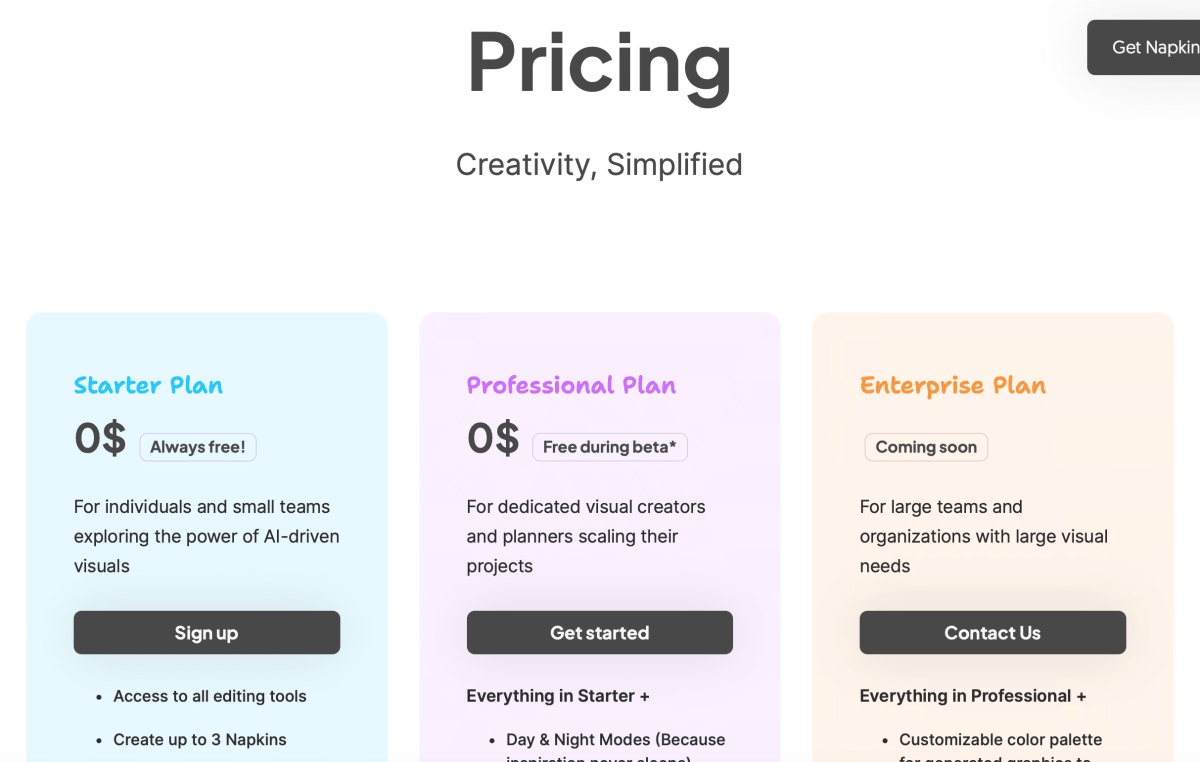Select the Professional Plan heading

[x=571, y=385]
